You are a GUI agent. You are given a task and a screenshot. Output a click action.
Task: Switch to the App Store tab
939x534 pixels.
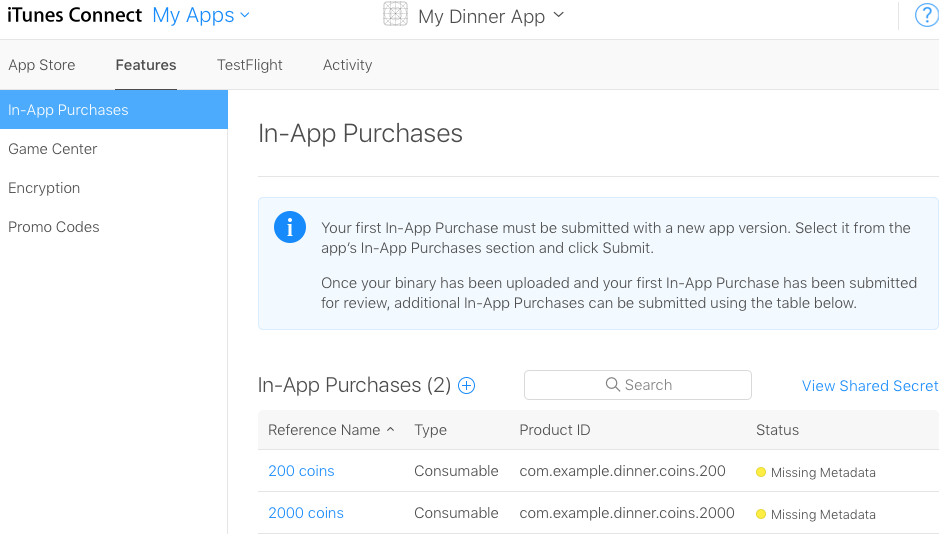[42, 65]
